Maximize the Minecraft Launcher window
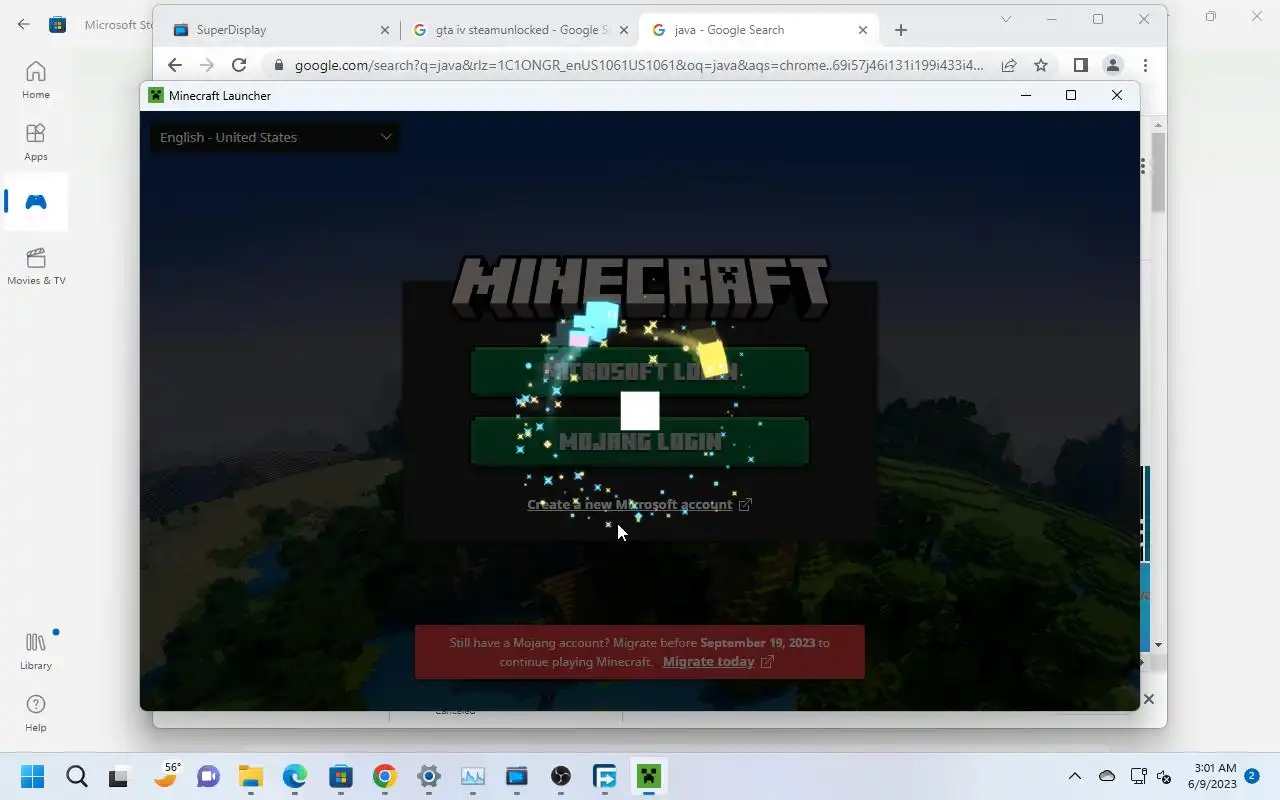1280x800 pixels. [1071, 95]
